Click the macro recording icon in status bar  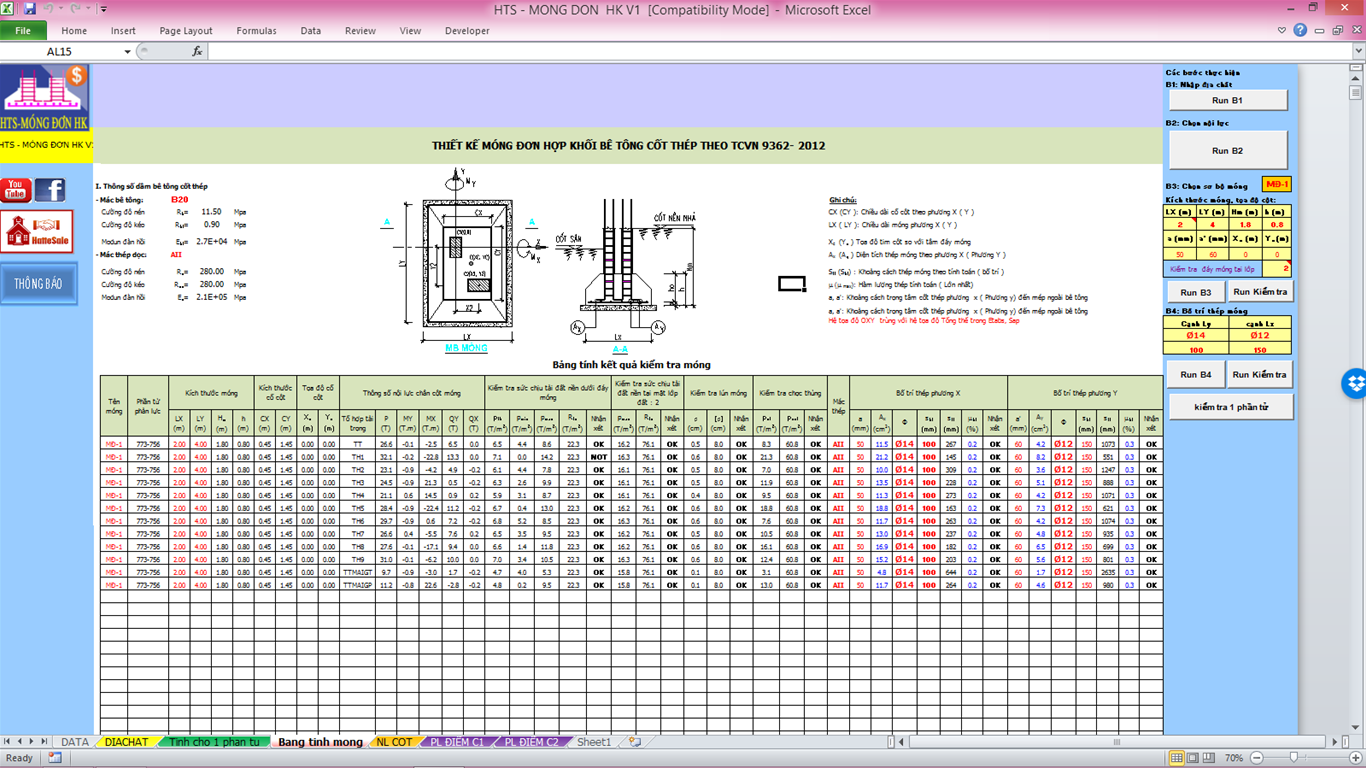[54, 758]
